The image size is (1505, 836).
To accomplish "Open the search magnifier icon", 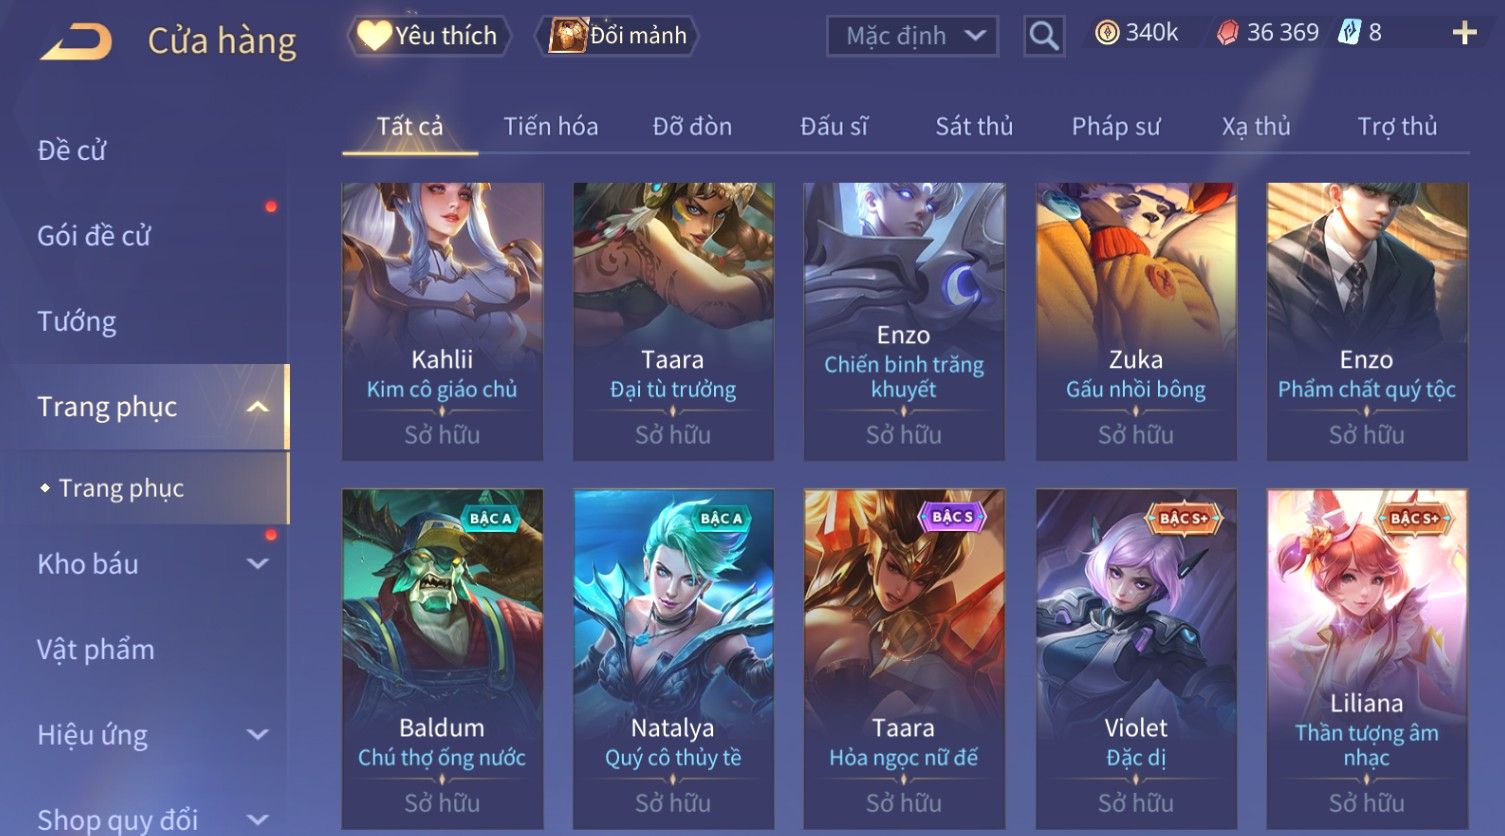I will pyautogui.click(x=1043, y=37).
